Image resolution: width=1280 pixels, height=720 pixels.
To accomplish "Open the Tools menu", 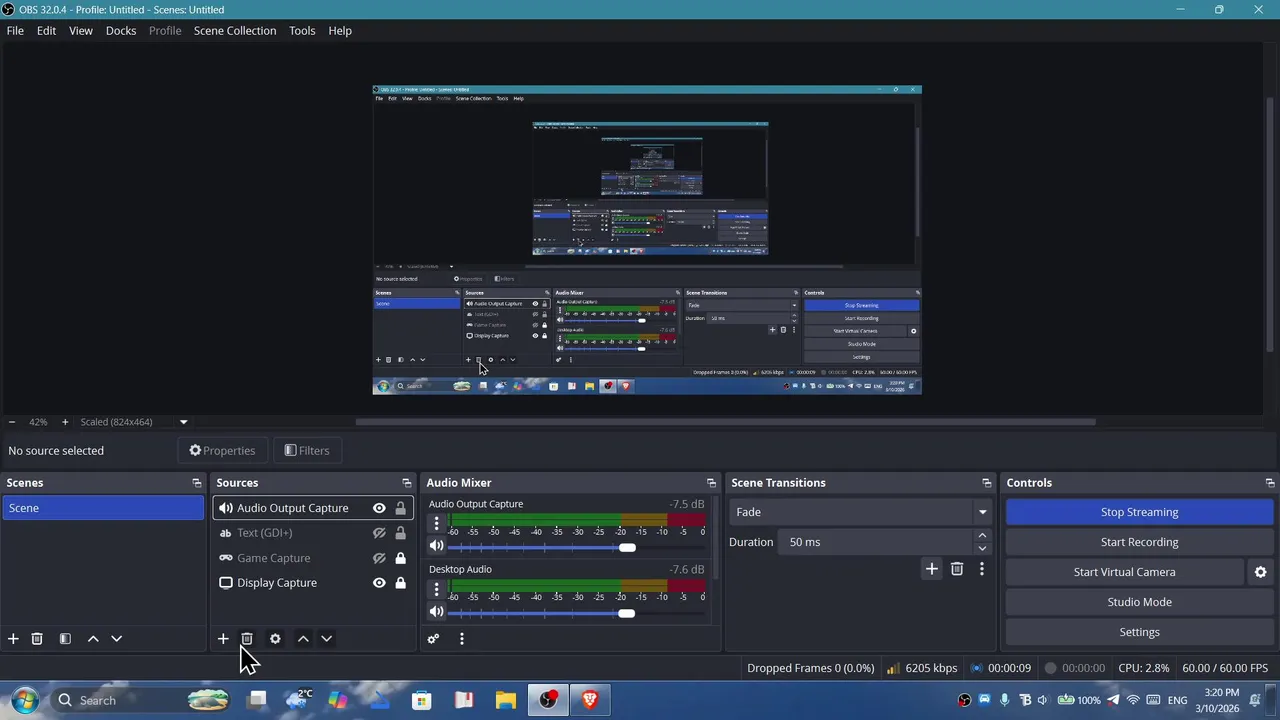I will click(302, 31).
